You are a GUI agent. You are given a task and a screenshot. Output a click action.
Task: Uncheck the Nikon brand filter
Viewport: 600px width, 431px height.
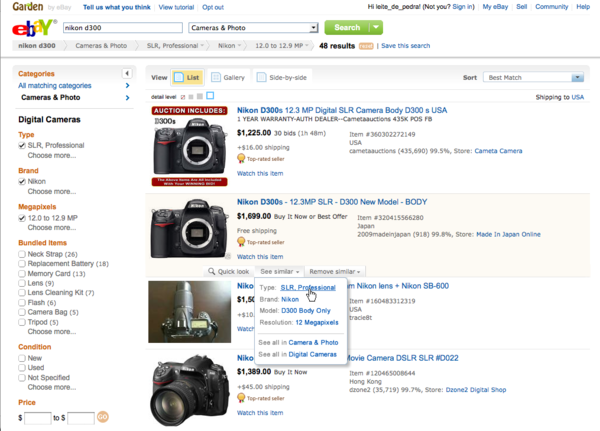[x=22, y=181]
